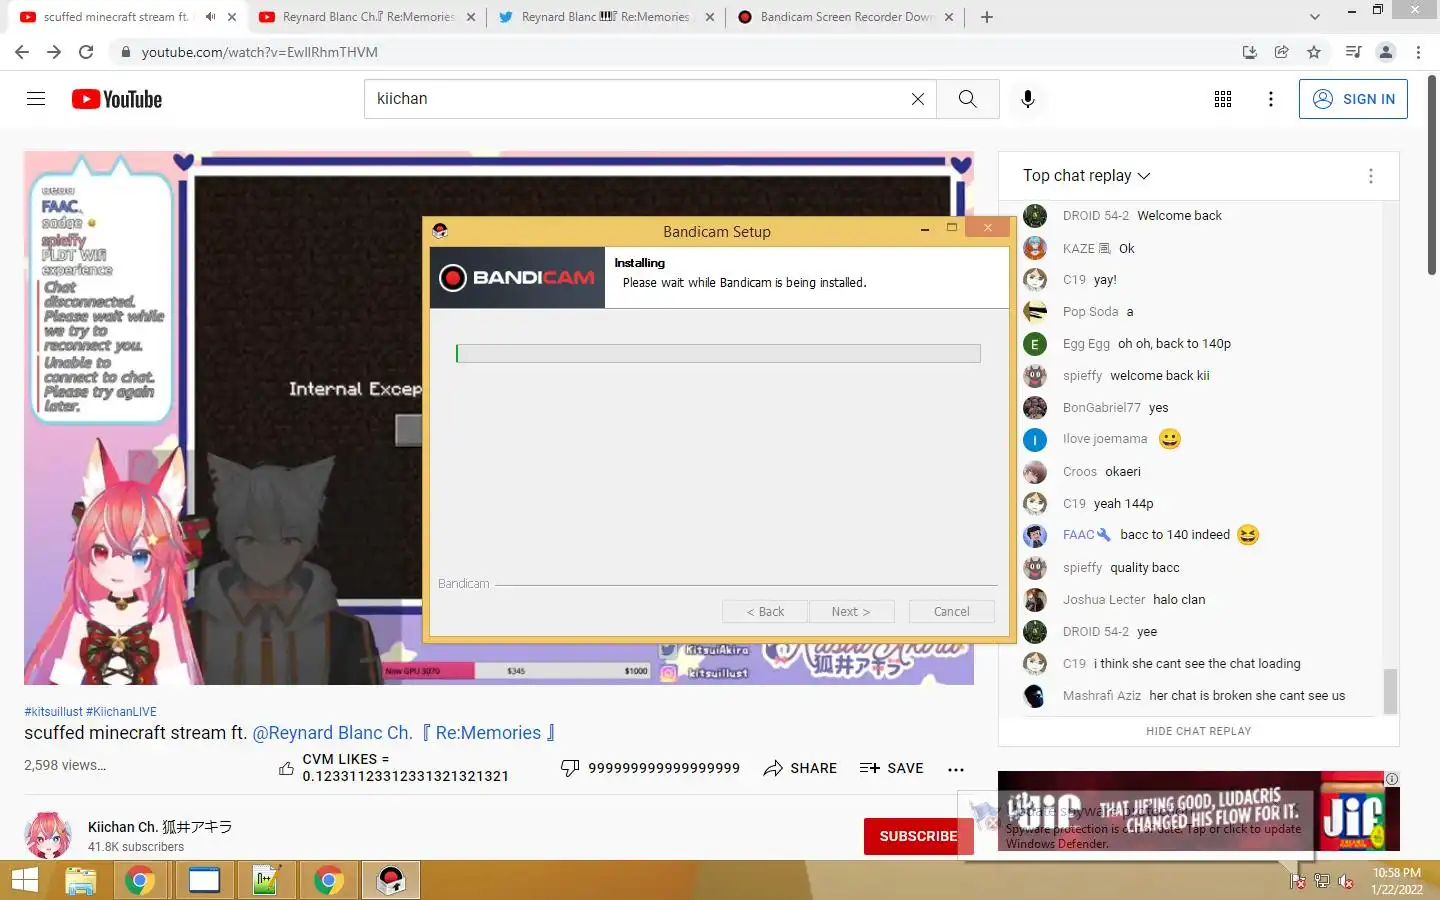Open File Explorer from taskbar

(x=80, y=881)
